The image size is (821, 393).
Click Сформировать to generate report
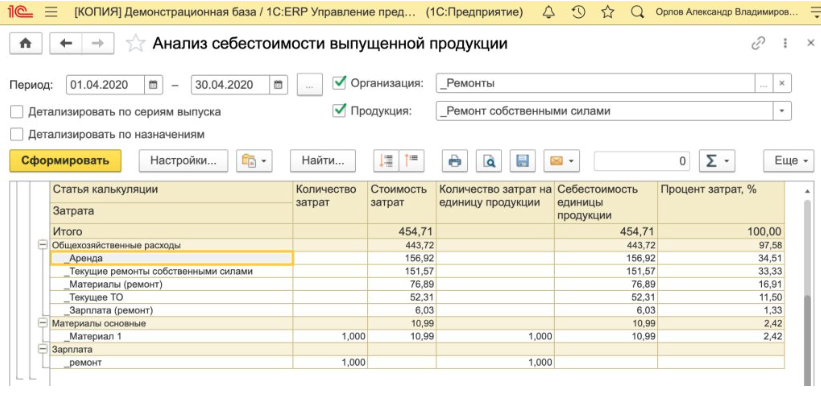65,161
